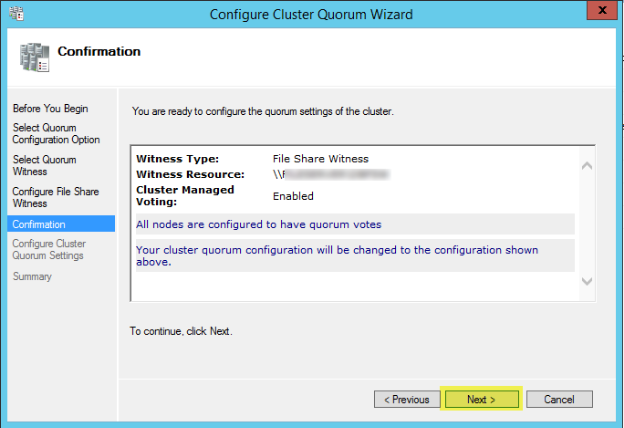Viewport: 624px width, 428px height.
Task: Jump to the Select Quorum Witness step
Action: pos(43,166)
